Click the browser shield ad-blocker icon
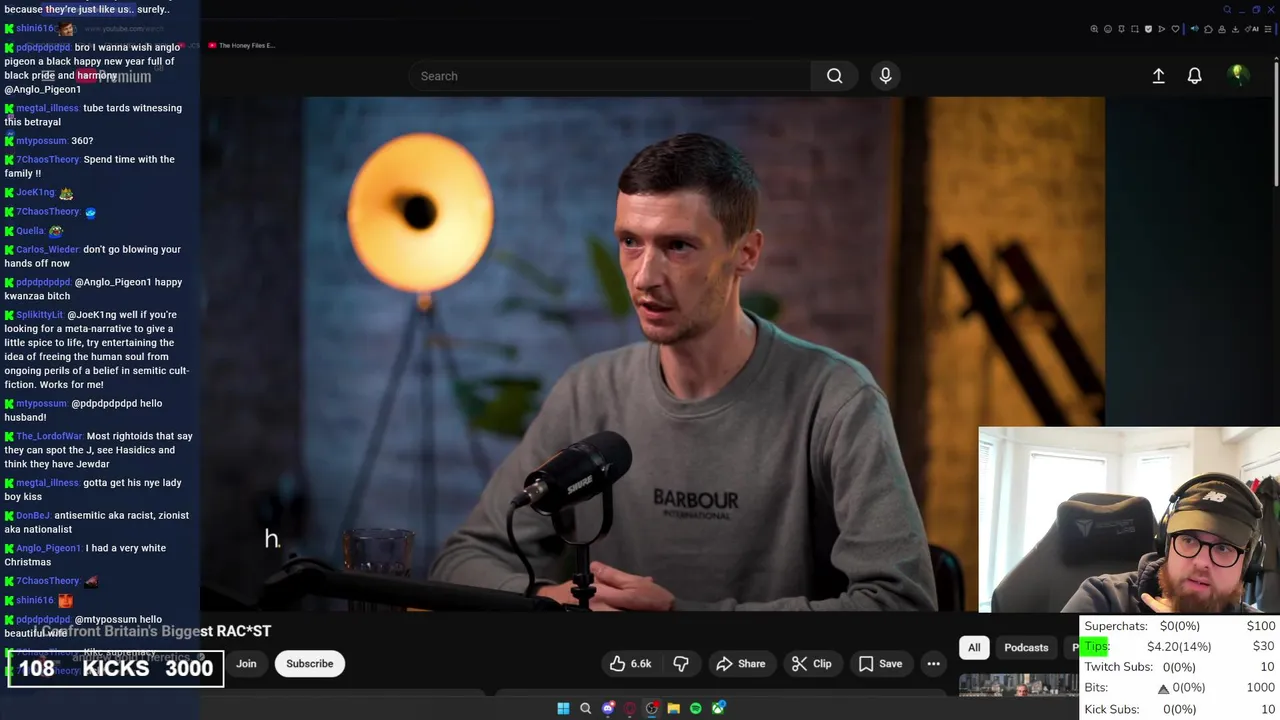 tap(1148, 29)
